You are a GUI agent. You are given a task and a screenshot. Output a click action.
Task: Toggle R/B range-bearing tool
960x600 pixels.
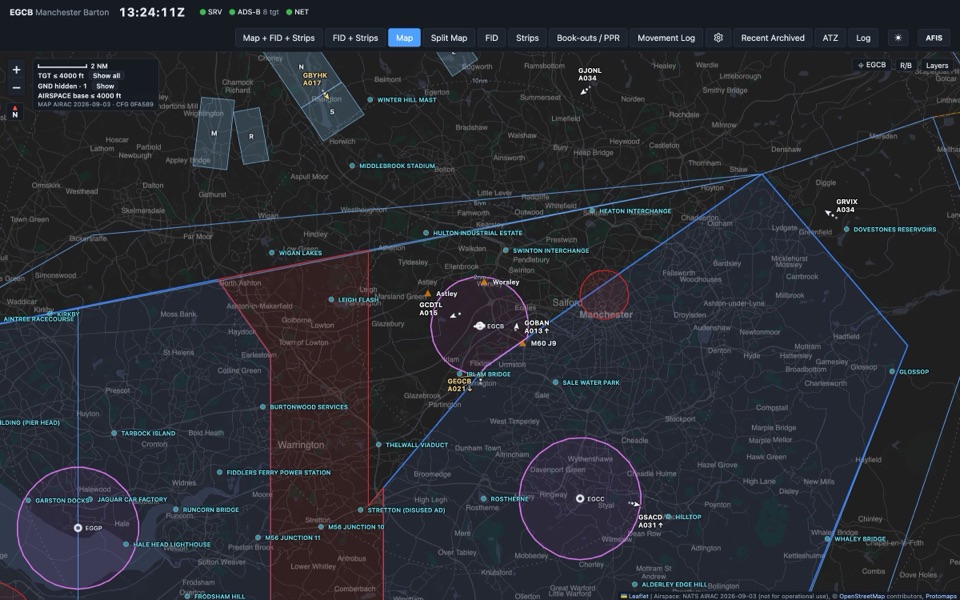pos(906,66)
